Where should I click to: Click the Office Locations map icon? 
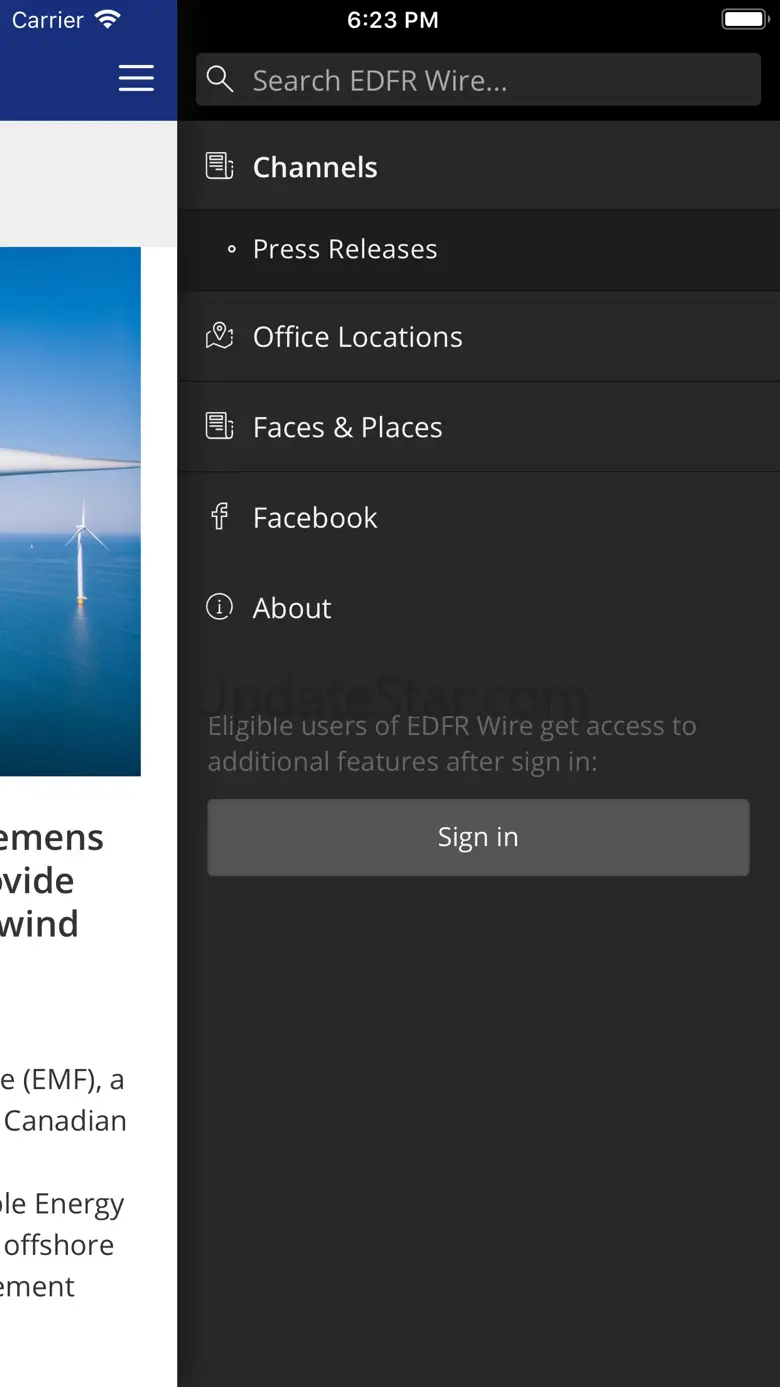[x=220, y=336]
